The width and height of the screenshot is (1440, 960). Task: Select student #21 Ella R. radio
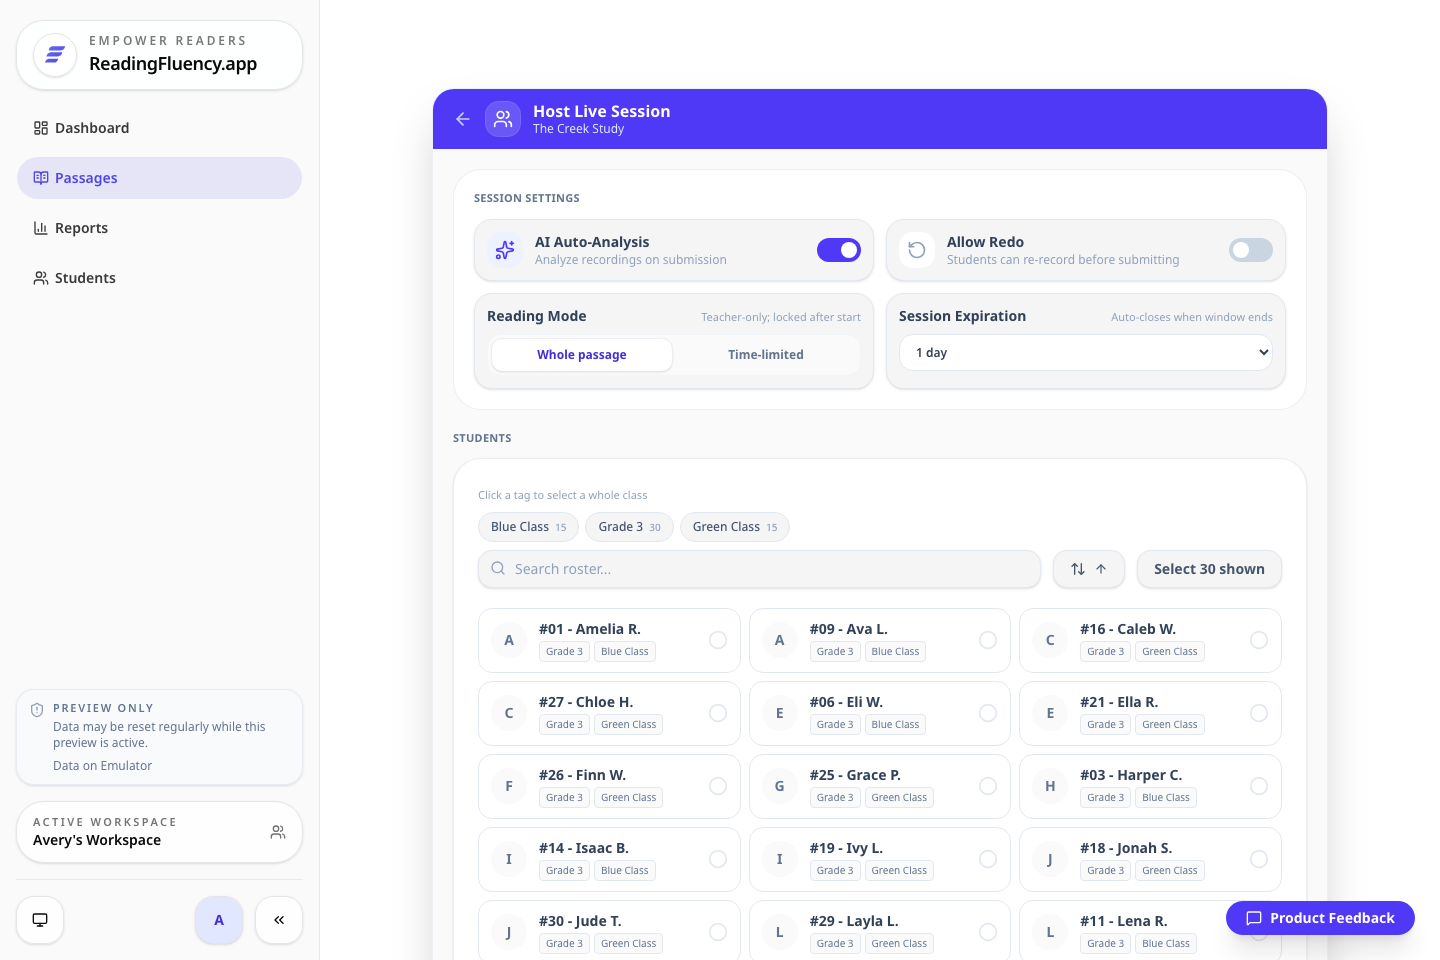pos(1259,713)
